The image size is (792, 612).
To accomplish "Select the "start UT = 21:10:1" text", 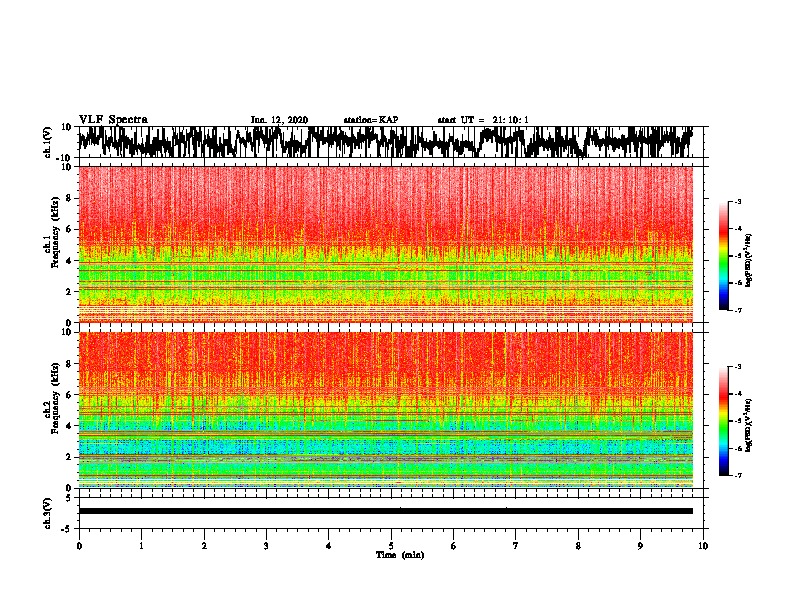I will (x=483, y=120).
